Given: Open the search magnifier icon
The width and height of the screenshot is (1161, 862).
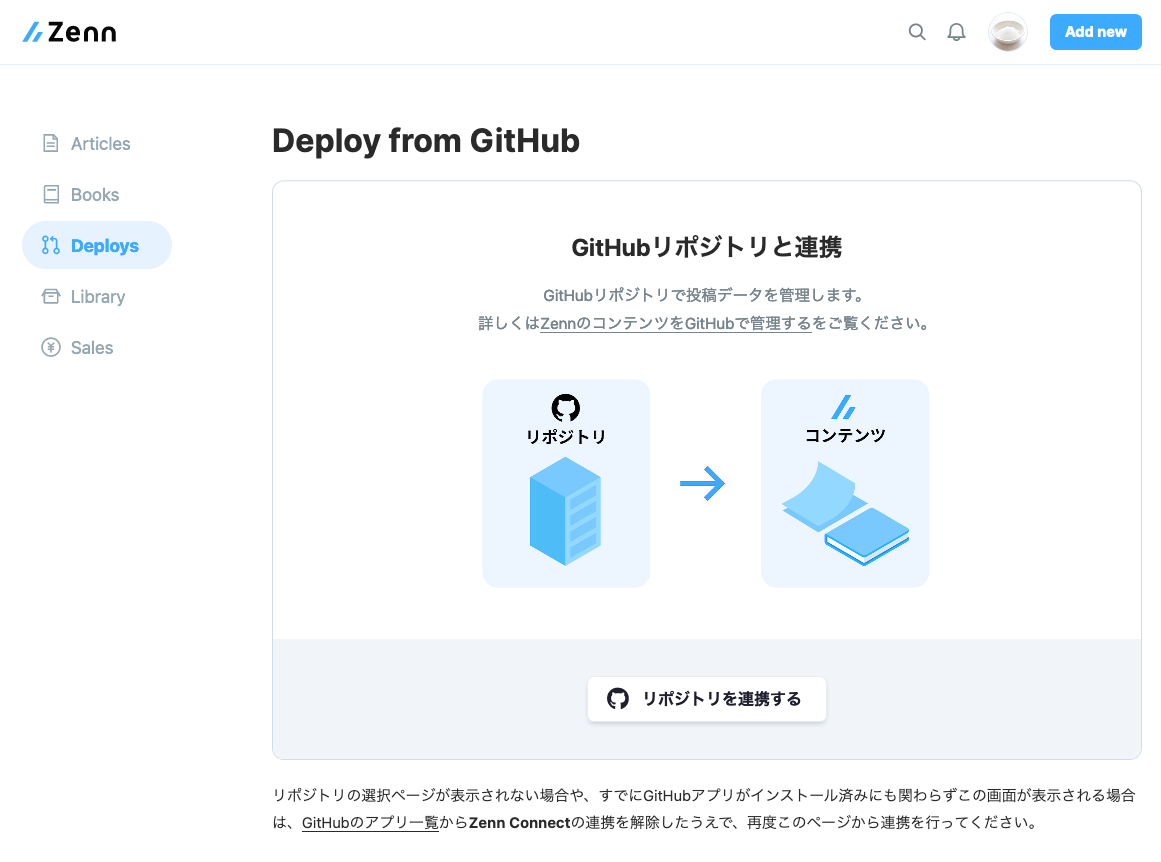Looking at the screenshot, I should click(x=917, y=32).
